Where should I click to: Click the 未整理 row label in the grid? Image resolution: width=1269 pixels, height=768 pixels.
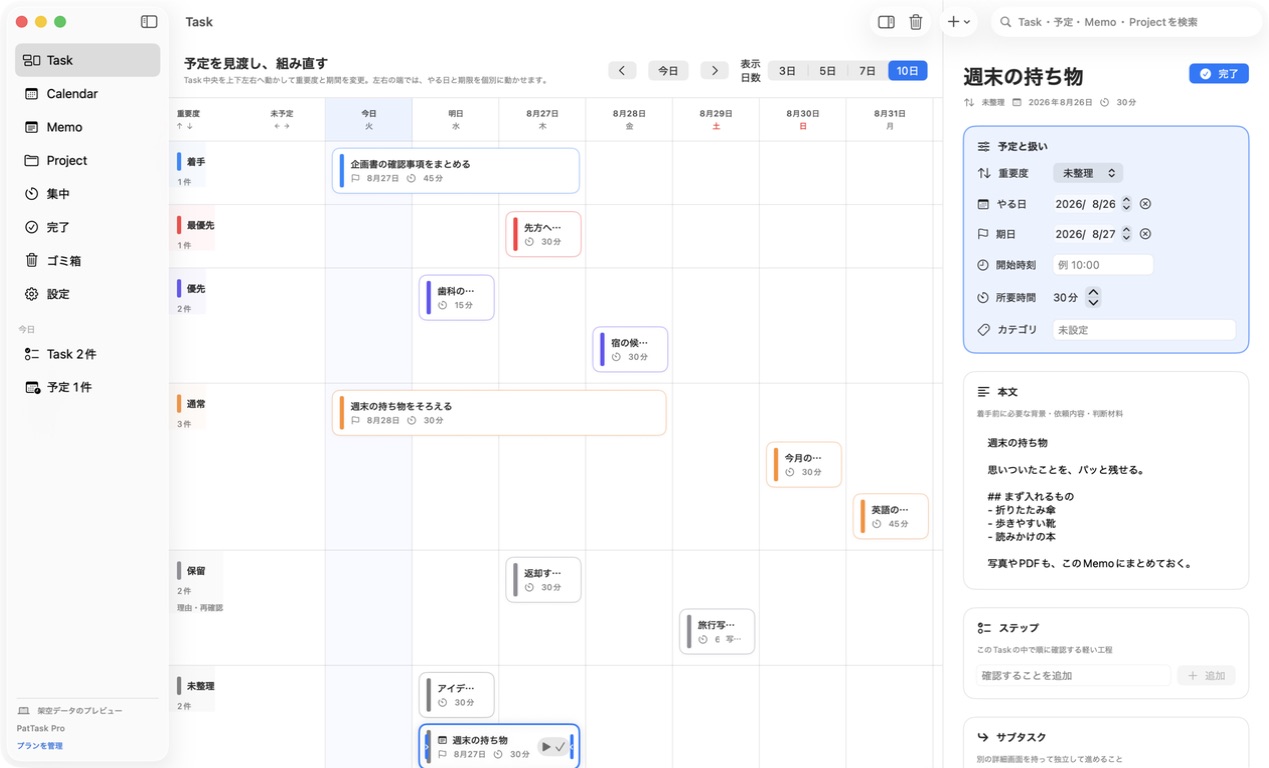[200, 686]
